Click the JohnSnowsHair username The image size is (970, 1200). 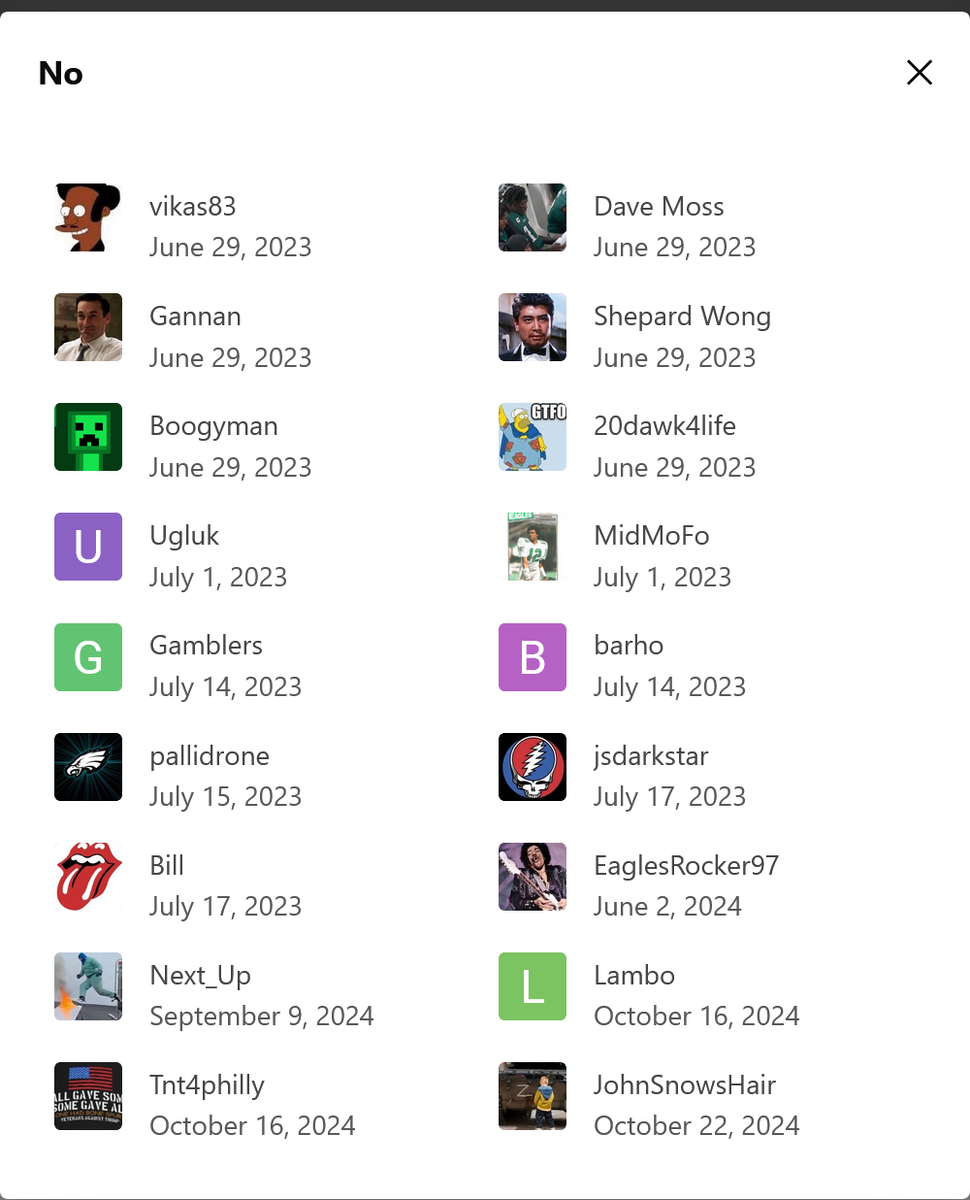[x=684, y=1085]
